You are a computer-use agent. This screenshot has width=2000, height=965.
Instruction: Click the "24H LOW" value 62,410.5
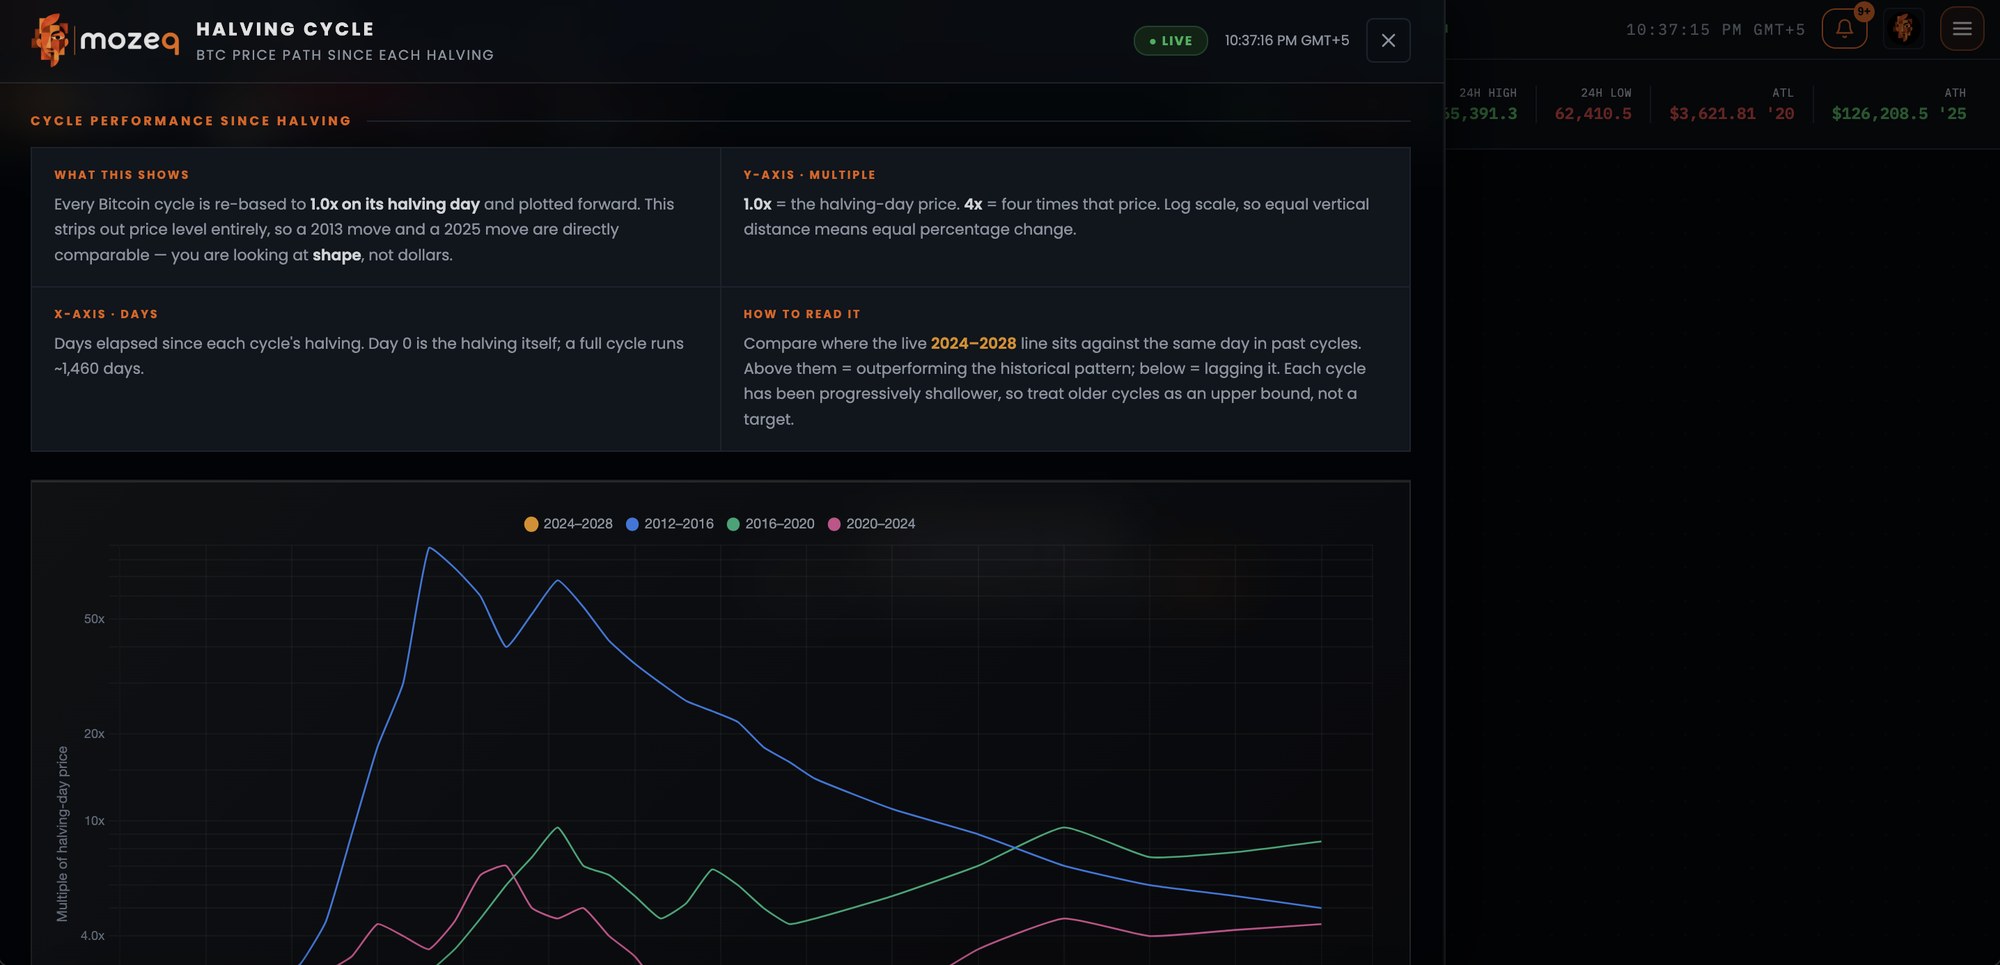click(x=1593, y=114)
